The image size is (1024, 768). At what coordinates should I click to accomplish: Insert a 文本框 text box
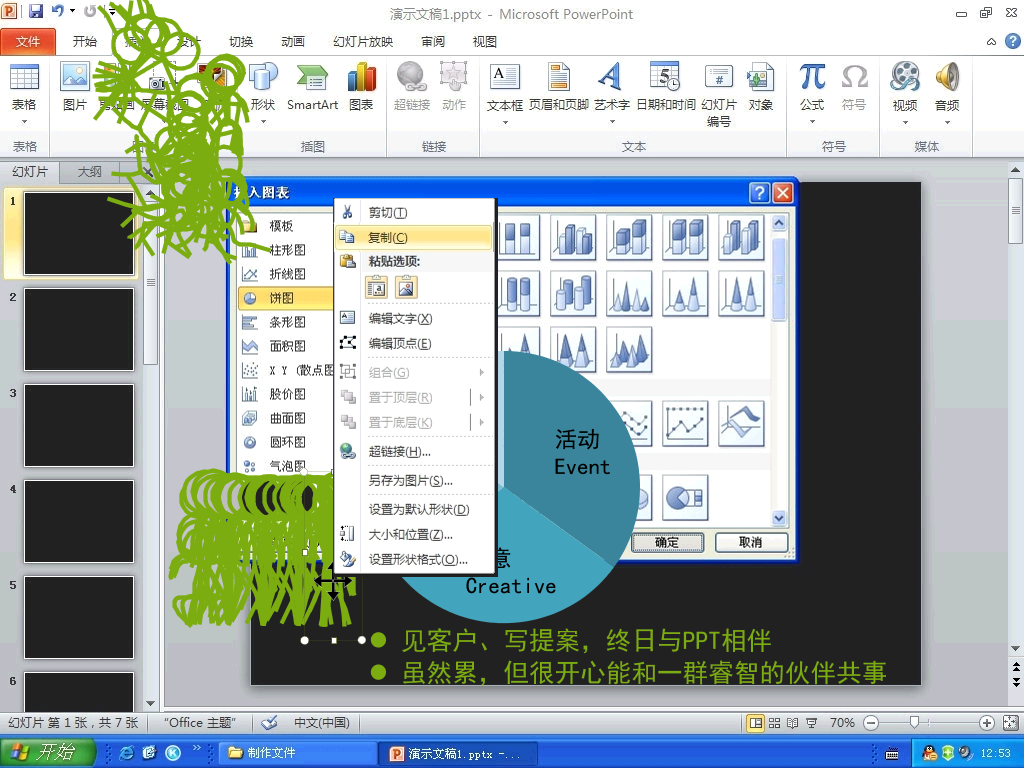[505, 91]
